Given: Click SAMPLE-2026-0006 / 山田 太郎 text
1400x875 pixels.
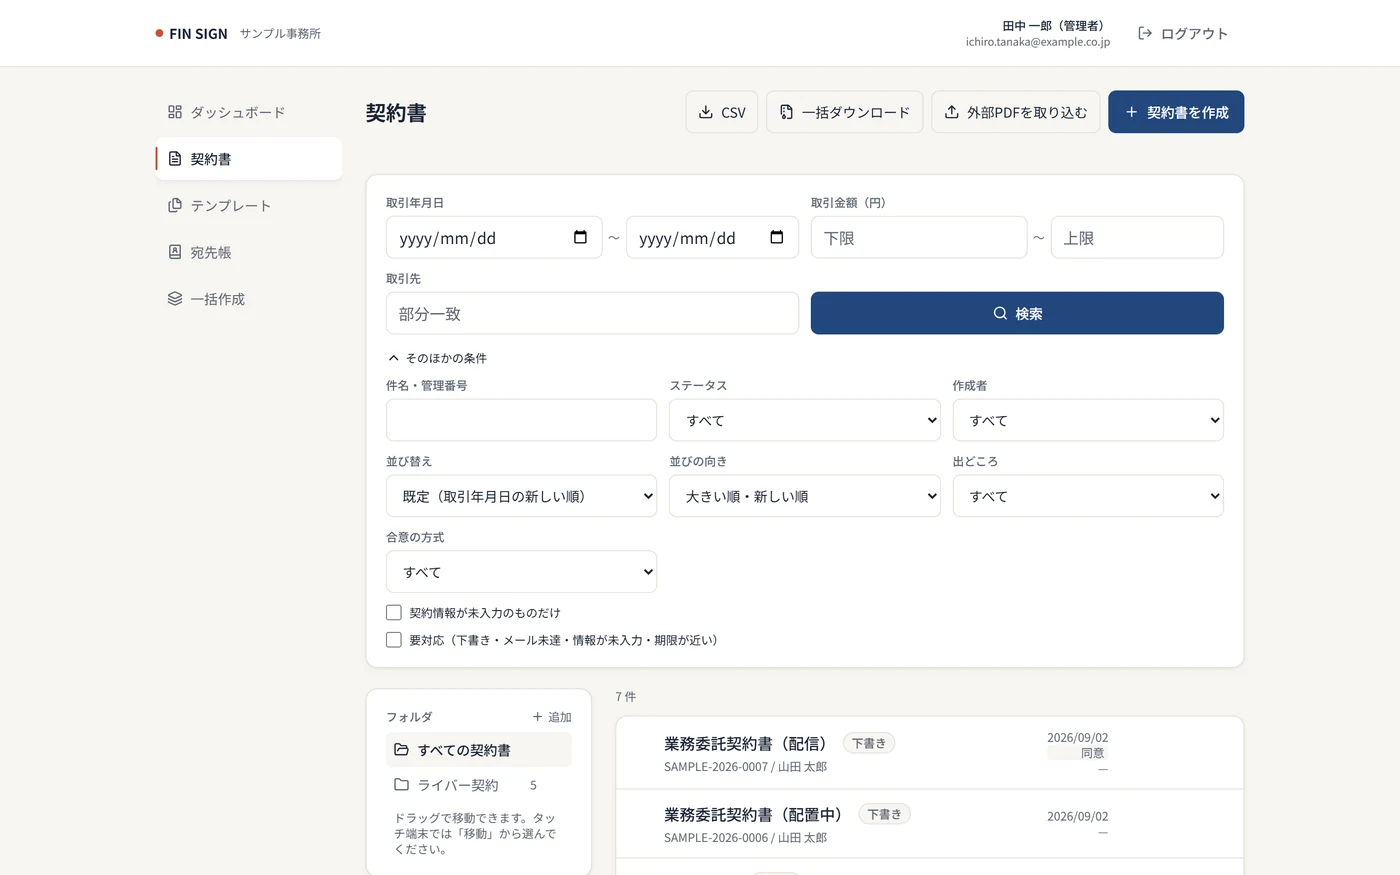Looking at the screenshot, I should coord(745,838).
